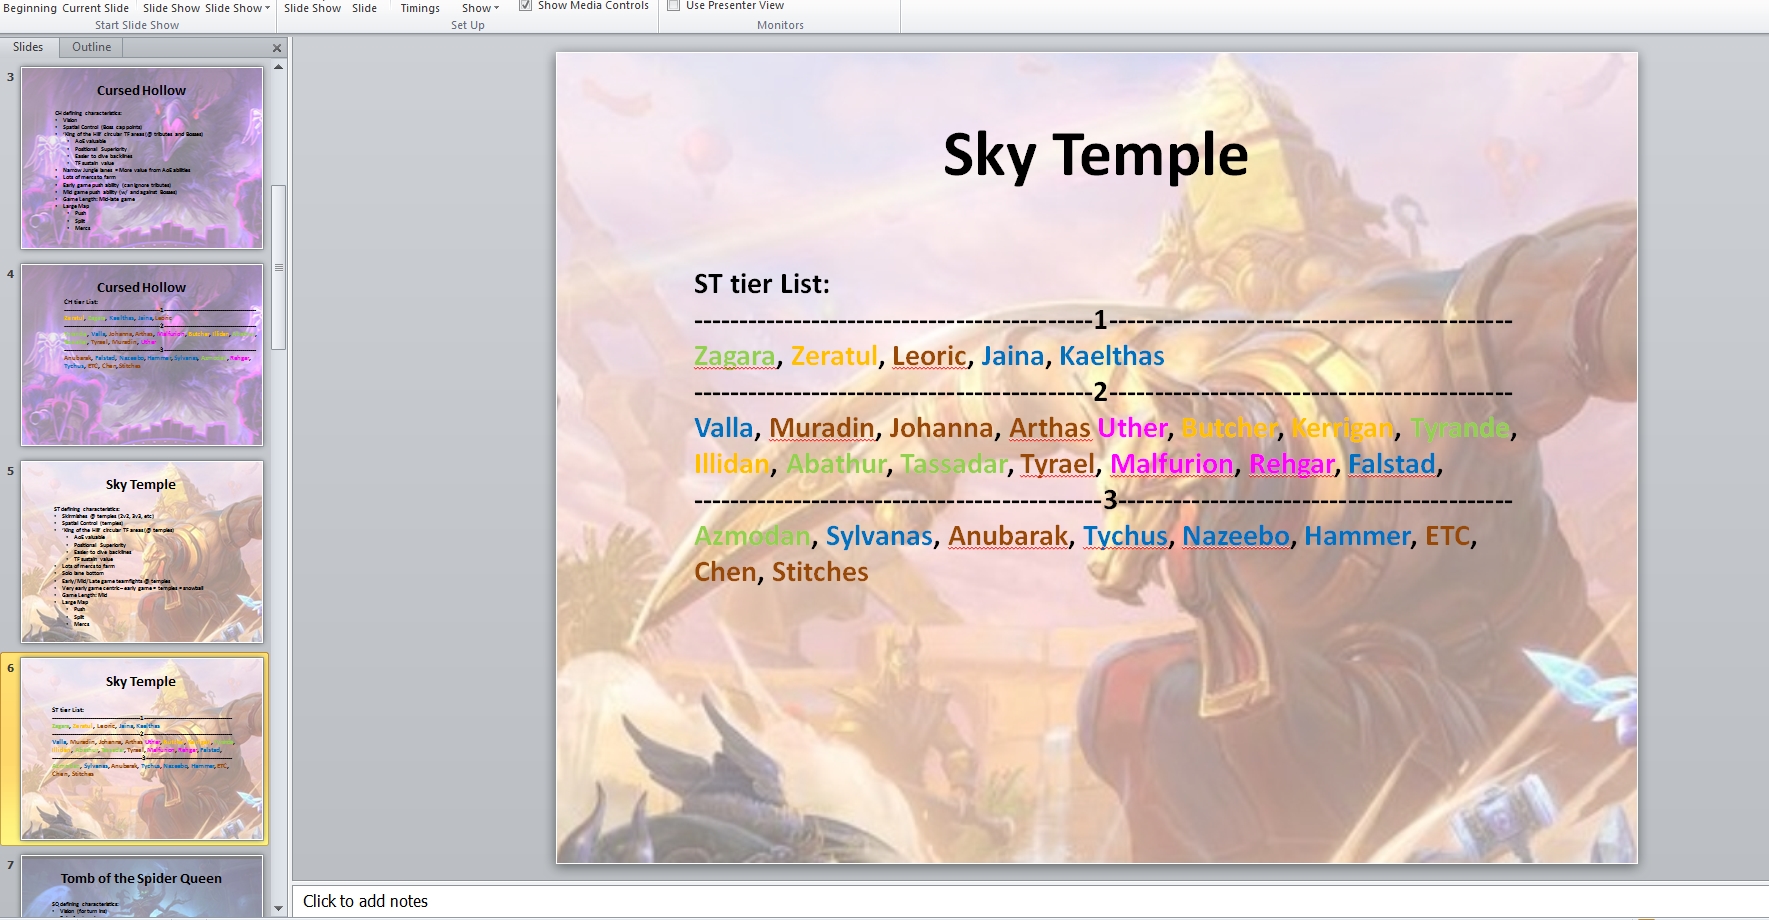Click the magenta word 'Uther'

coord(1132,428)
